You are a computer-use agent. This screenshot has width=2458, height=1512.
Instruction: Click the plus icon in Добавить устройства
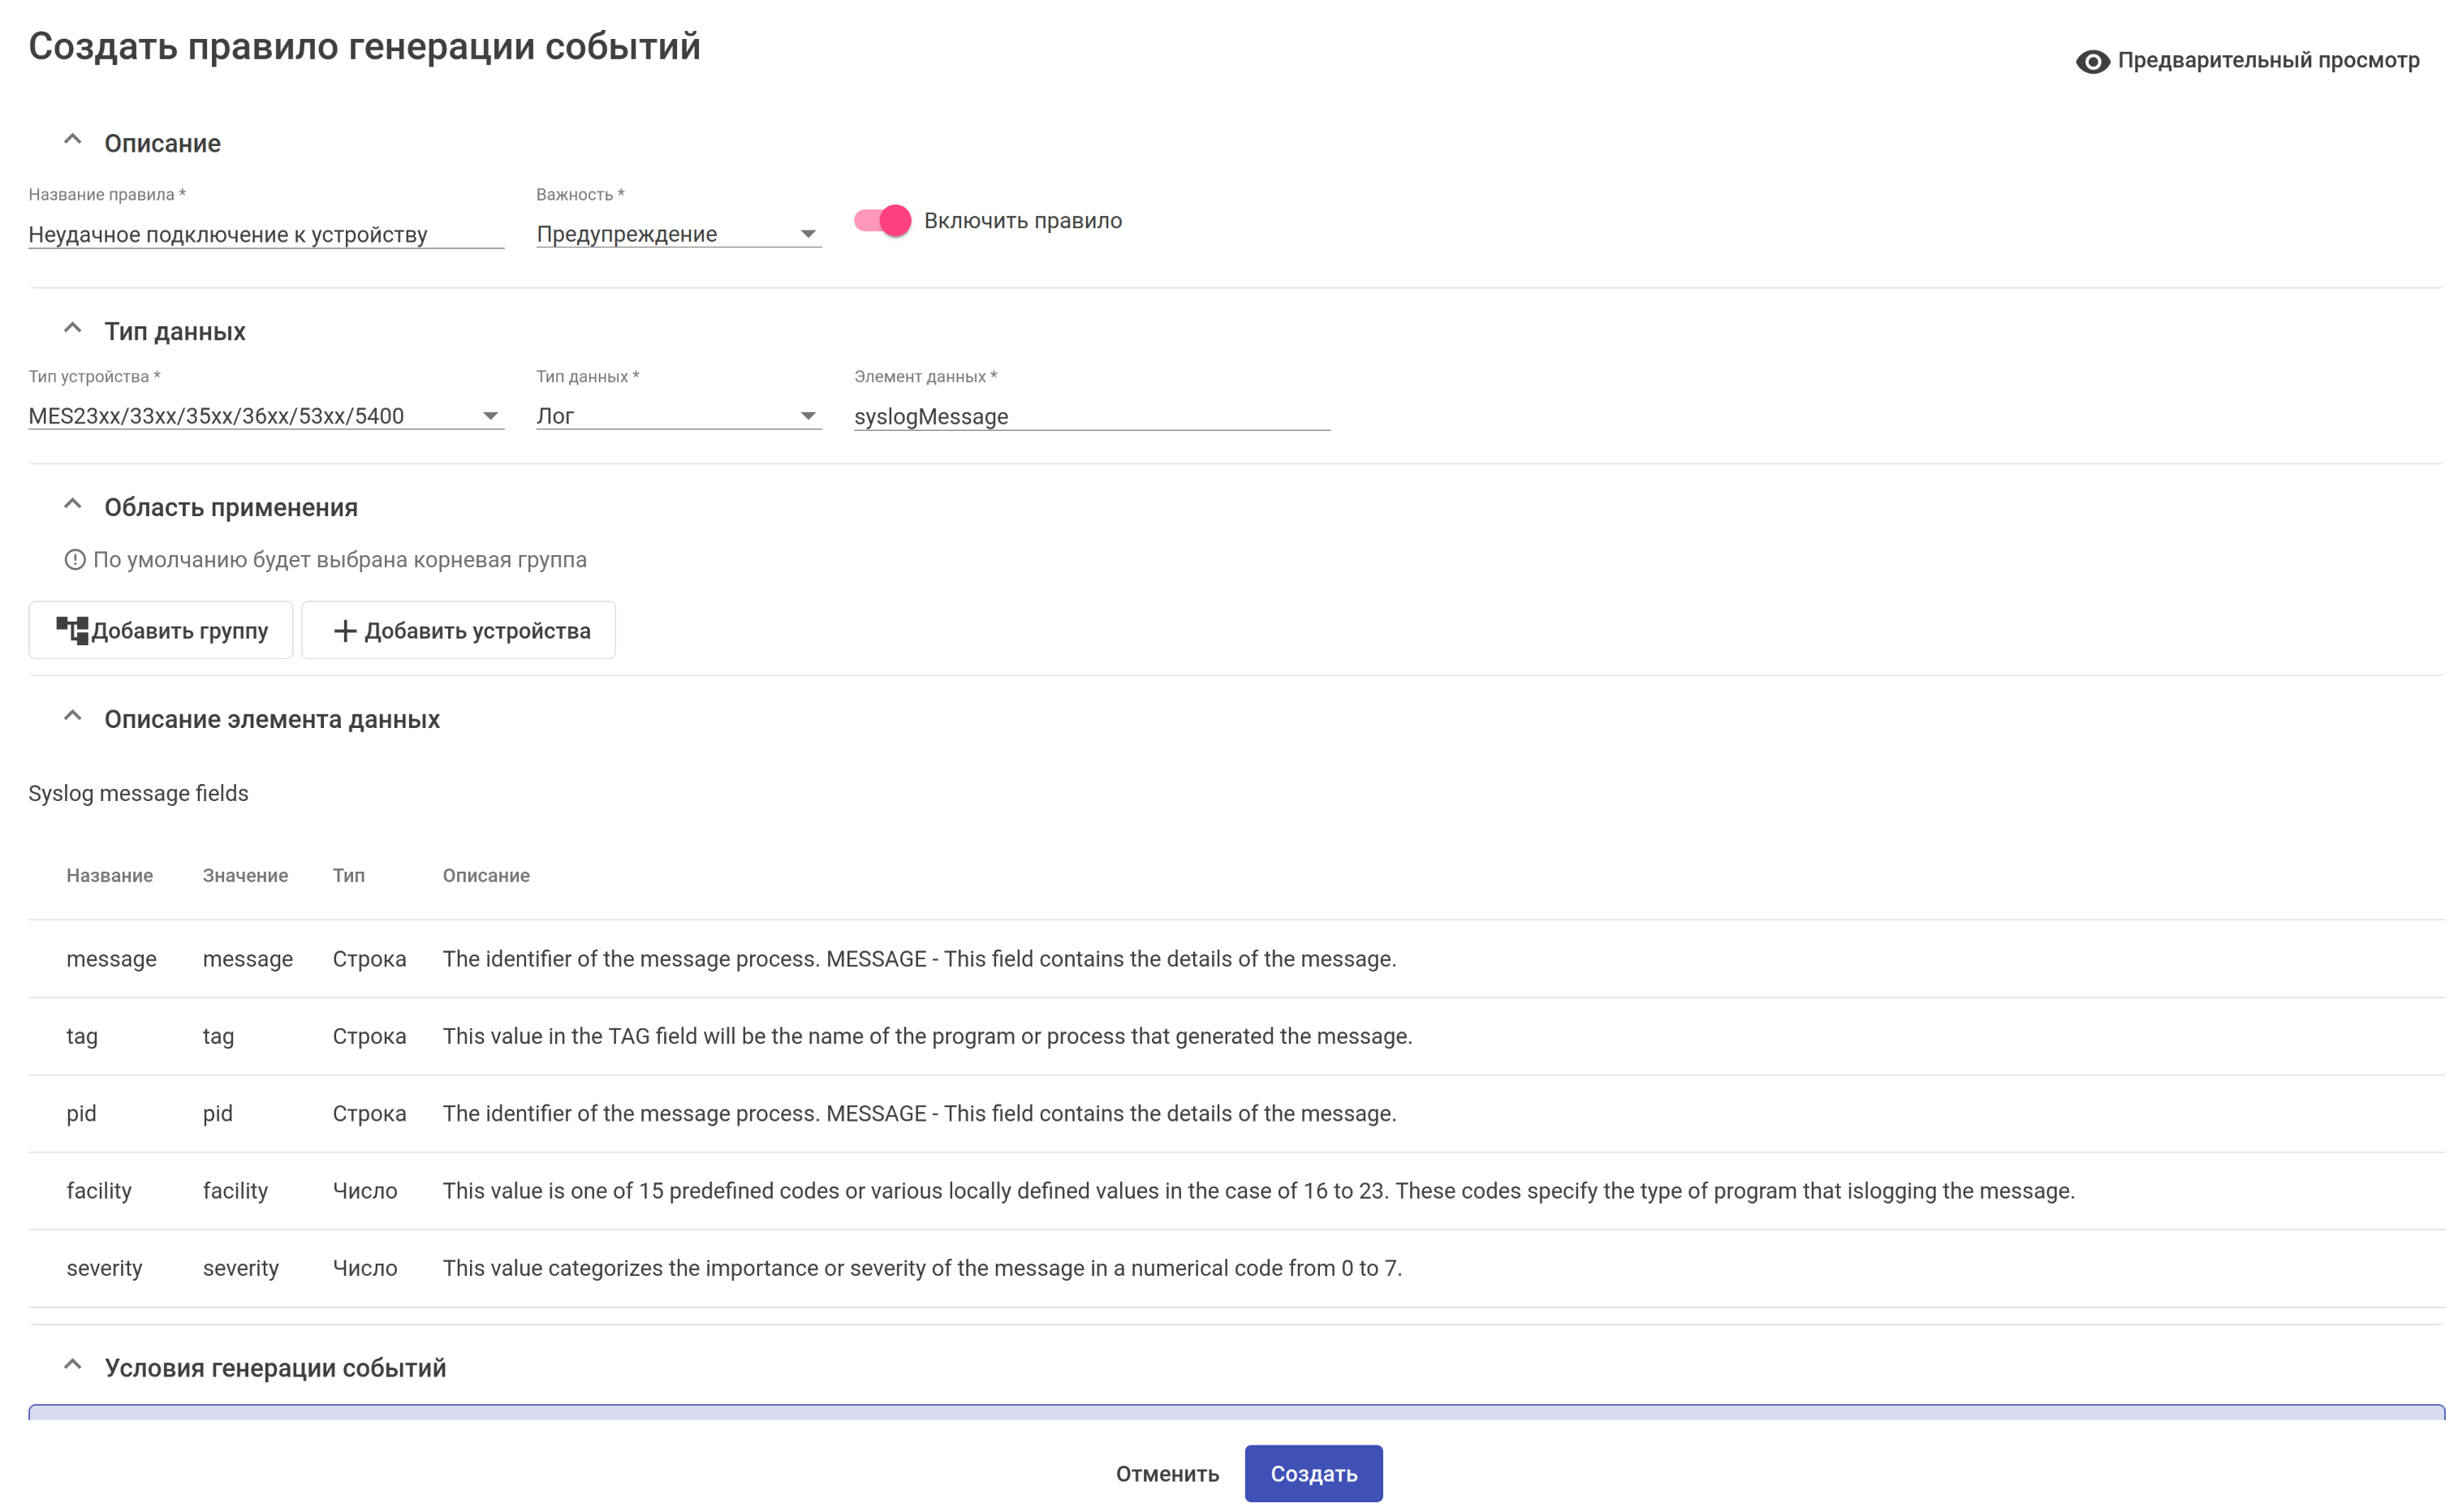[344, 630]
